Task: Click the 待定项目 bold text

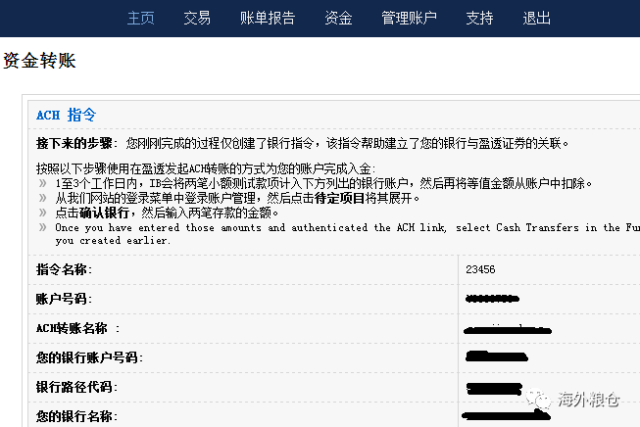Action: point(340,198)
